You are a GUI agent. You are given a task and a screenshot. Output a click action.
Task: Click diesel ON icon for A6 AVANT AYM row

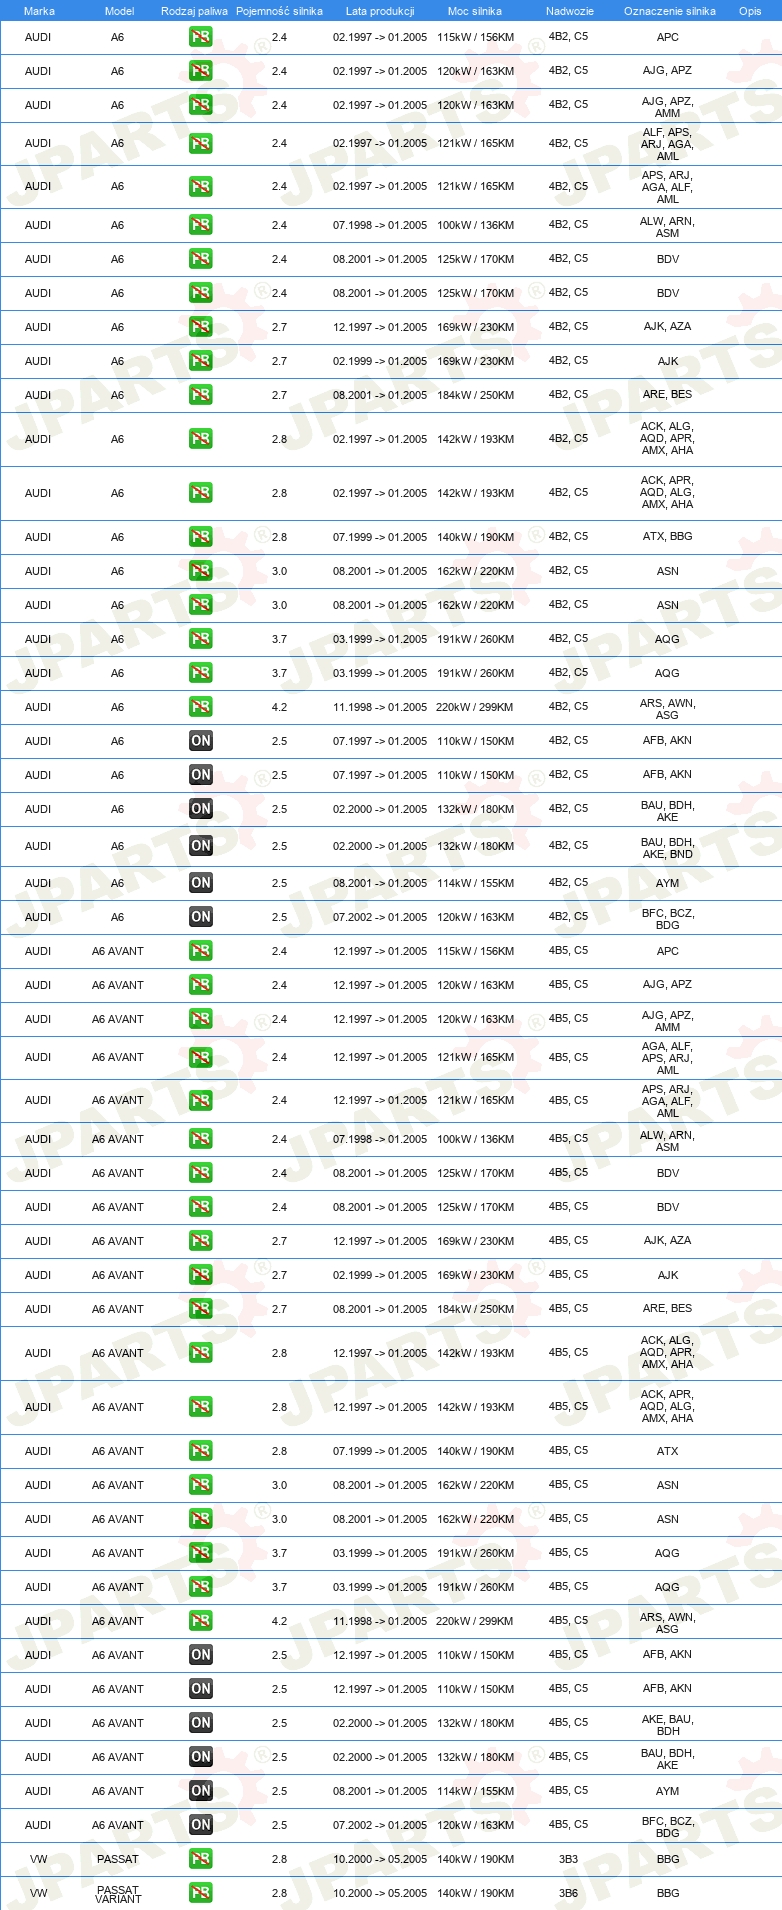click(x=201, y=1791)
